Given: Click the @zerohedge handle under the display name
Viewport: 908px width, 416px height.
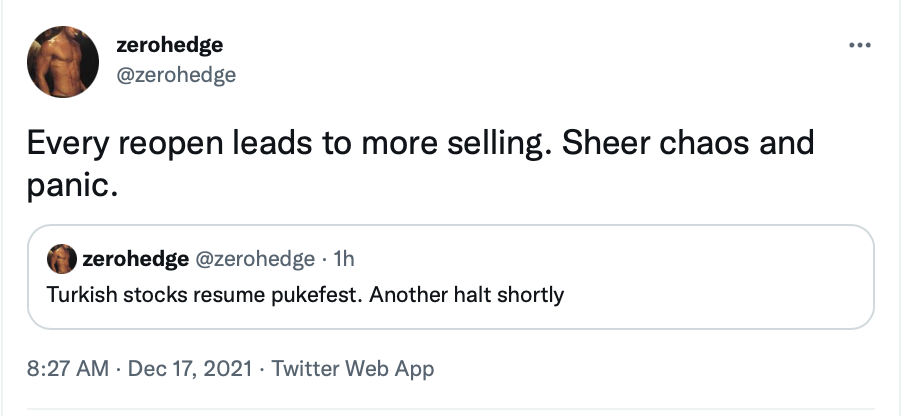Looking at the screenshot, I should (176, 75).
